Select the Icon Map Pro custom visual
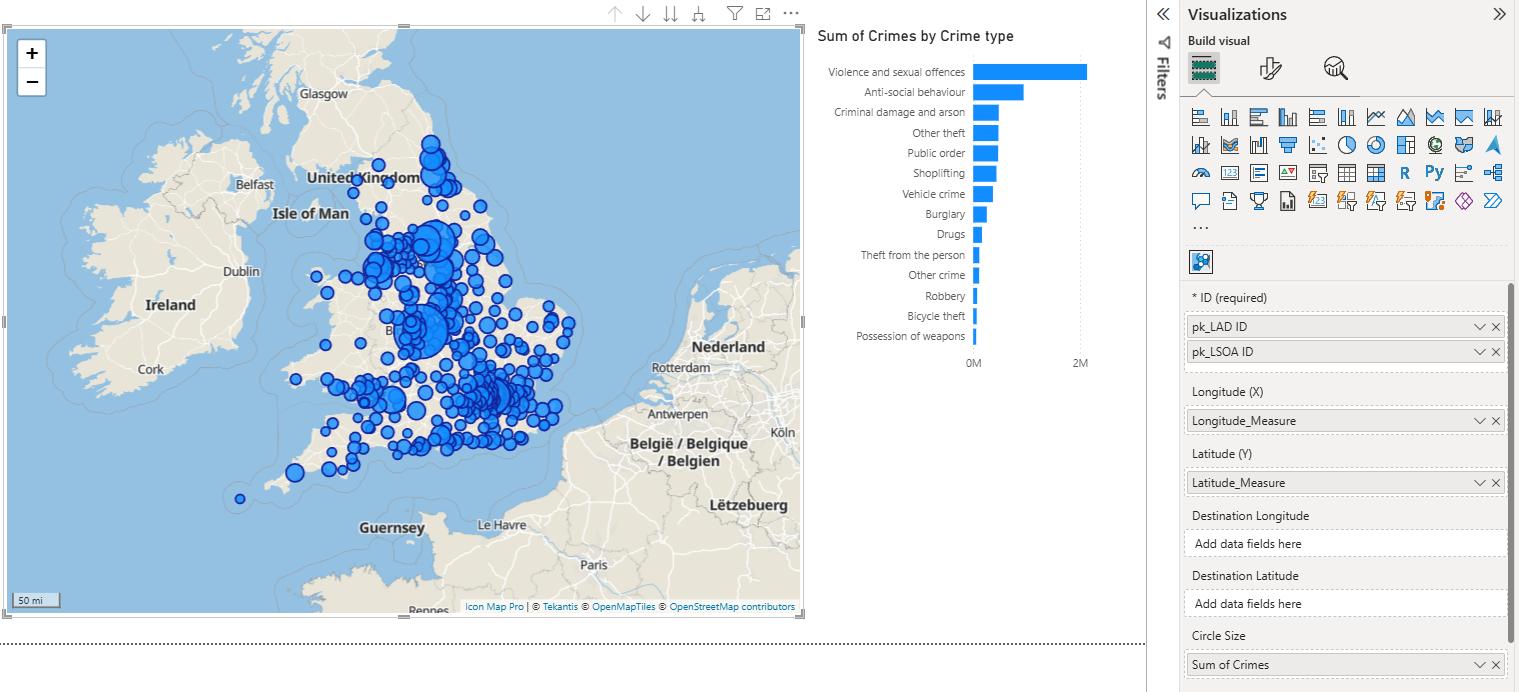The image size is (1519, 692). (1201, 262)
